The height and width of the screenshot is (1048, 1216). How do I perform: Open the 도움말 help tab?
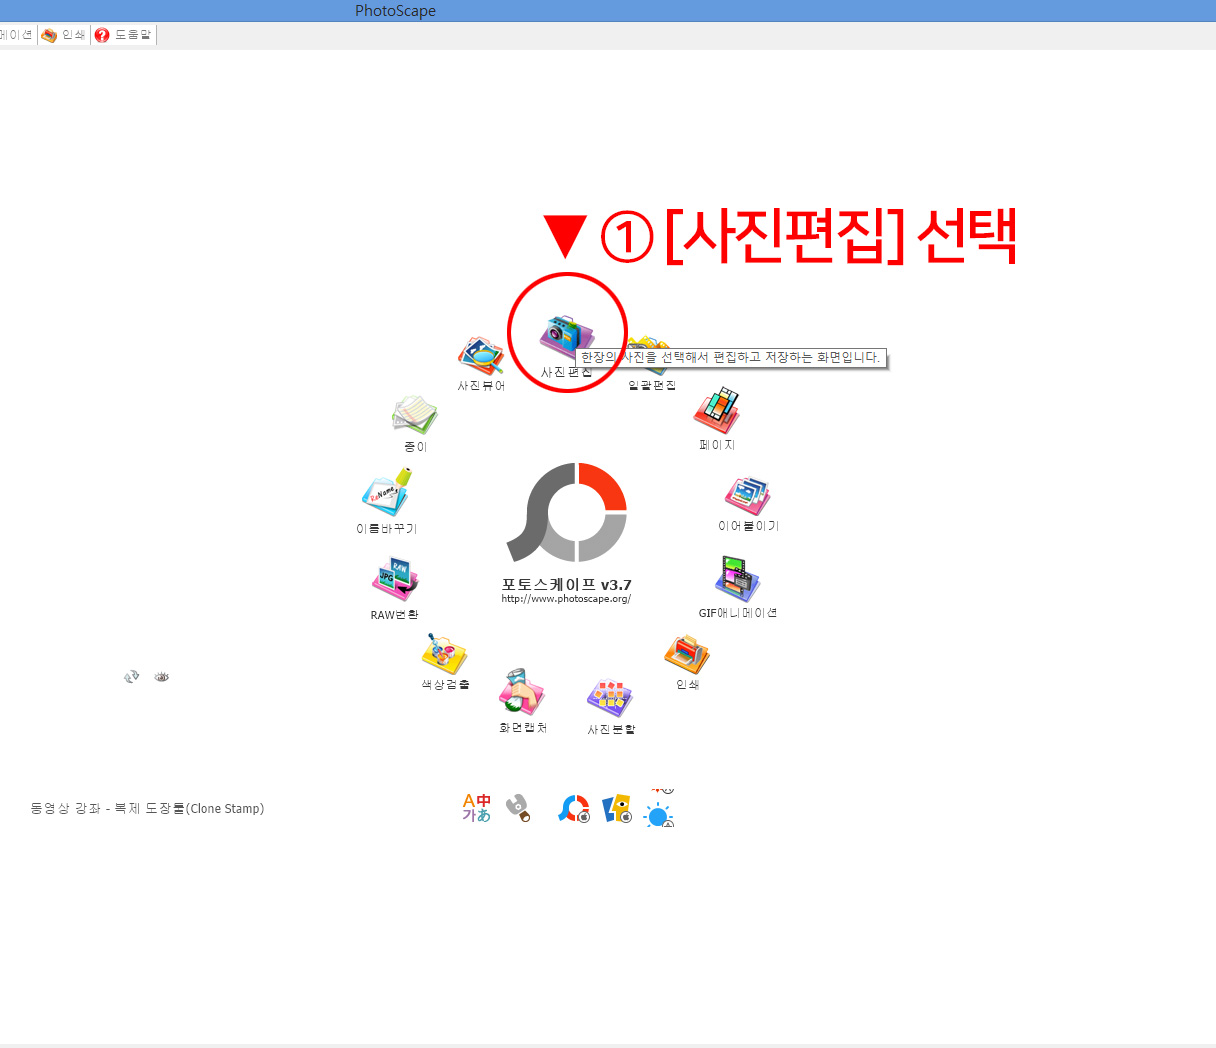[x=124, y=35]
